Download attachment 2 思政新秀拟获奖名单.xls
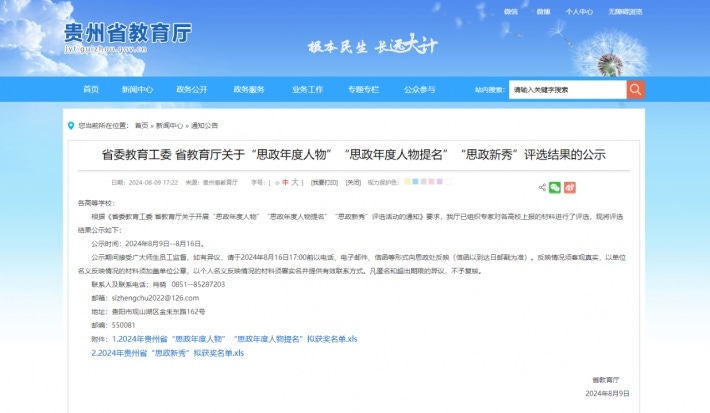The height and width of the screenshot is (413, 710). point(168,353)
